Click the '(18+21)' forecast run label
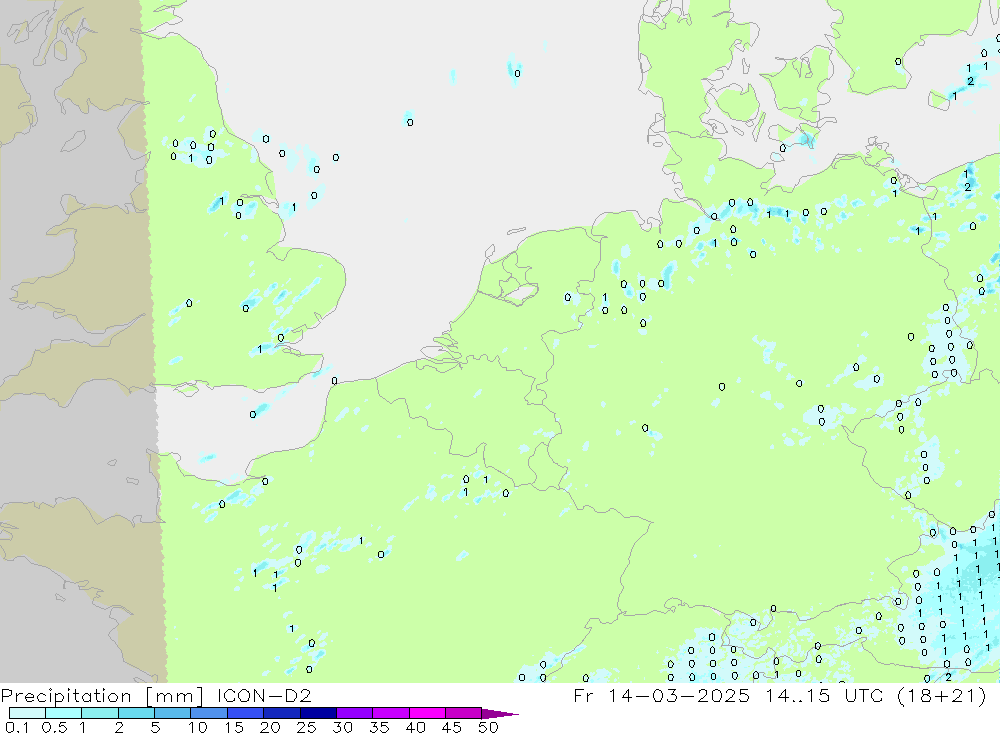The image size is (1000, 733). [x=942, y=695]
